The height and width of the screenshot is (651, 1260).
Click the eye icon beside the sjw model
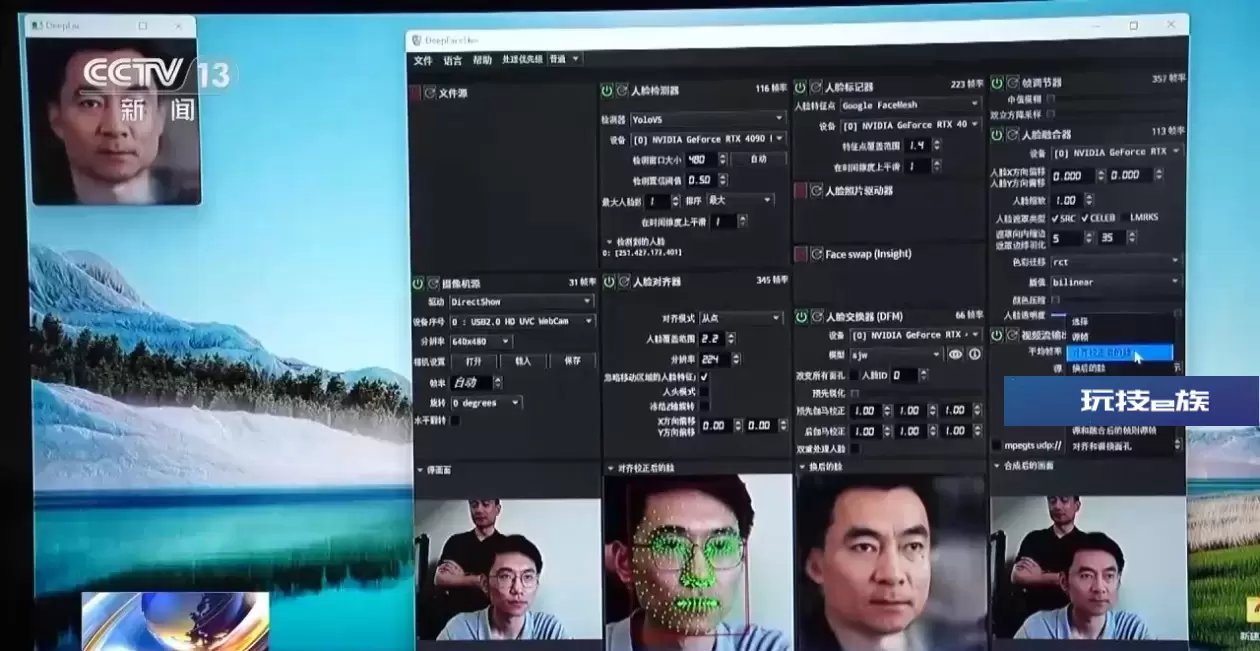pos(956,354)
